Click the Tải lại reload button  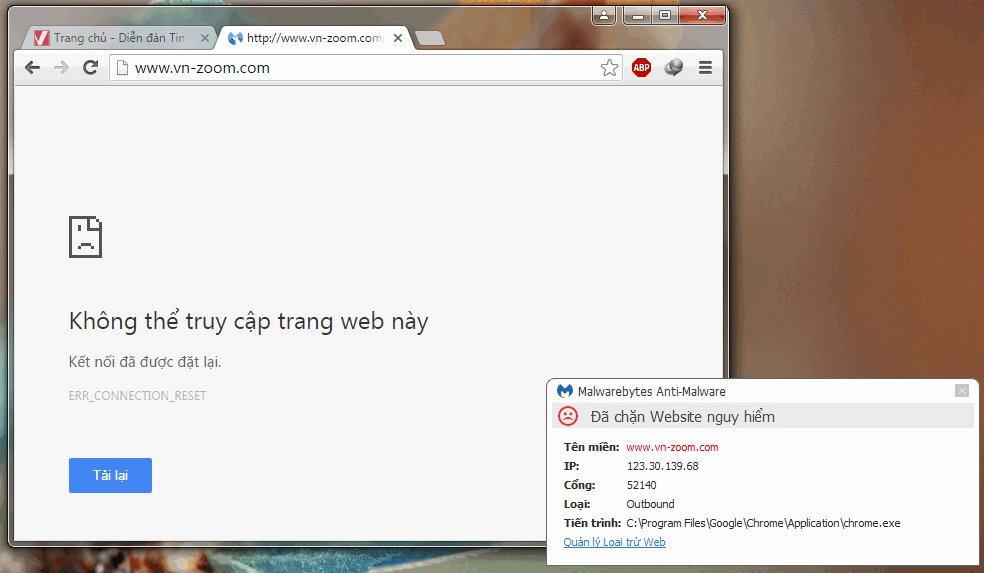(110, 475)
